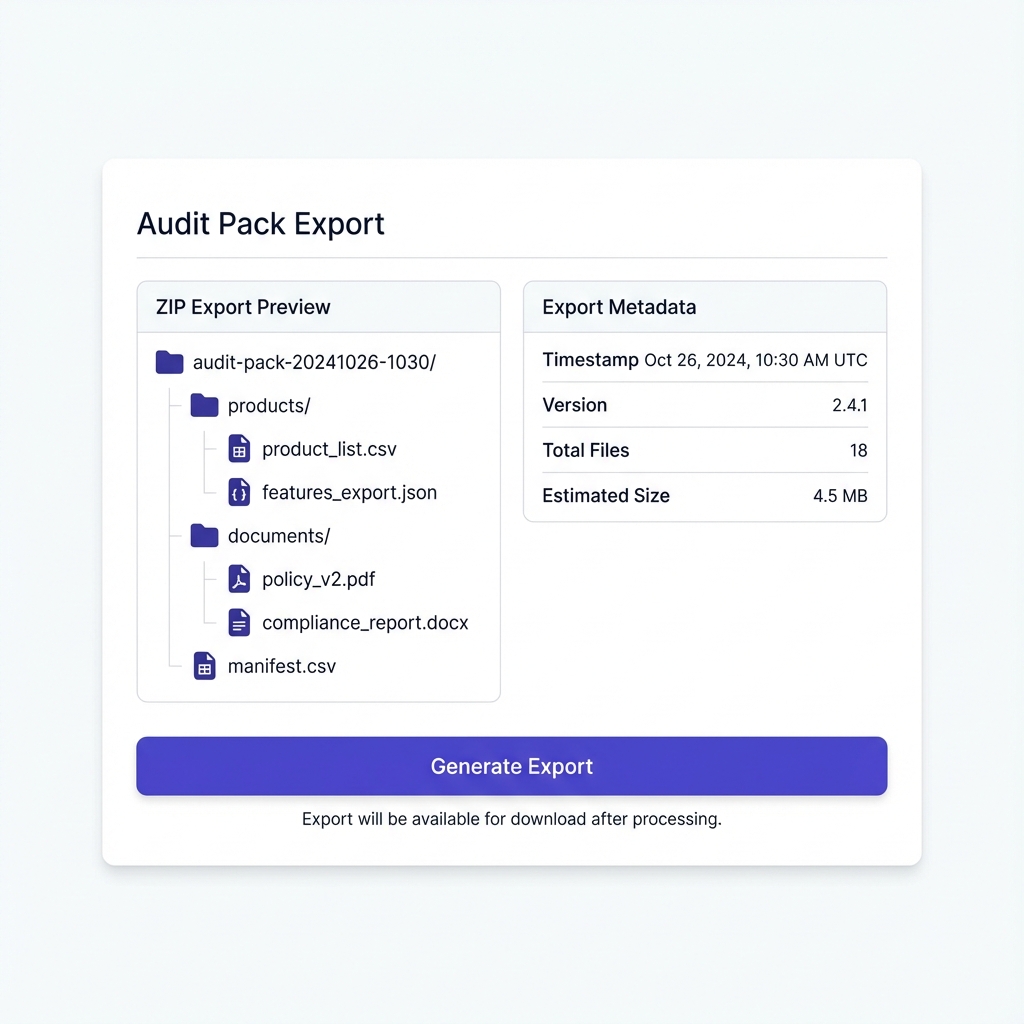The image size is (1024, 1024).
Task: Click the DOCX icon for compliance_report.docx
Action: 239,622
